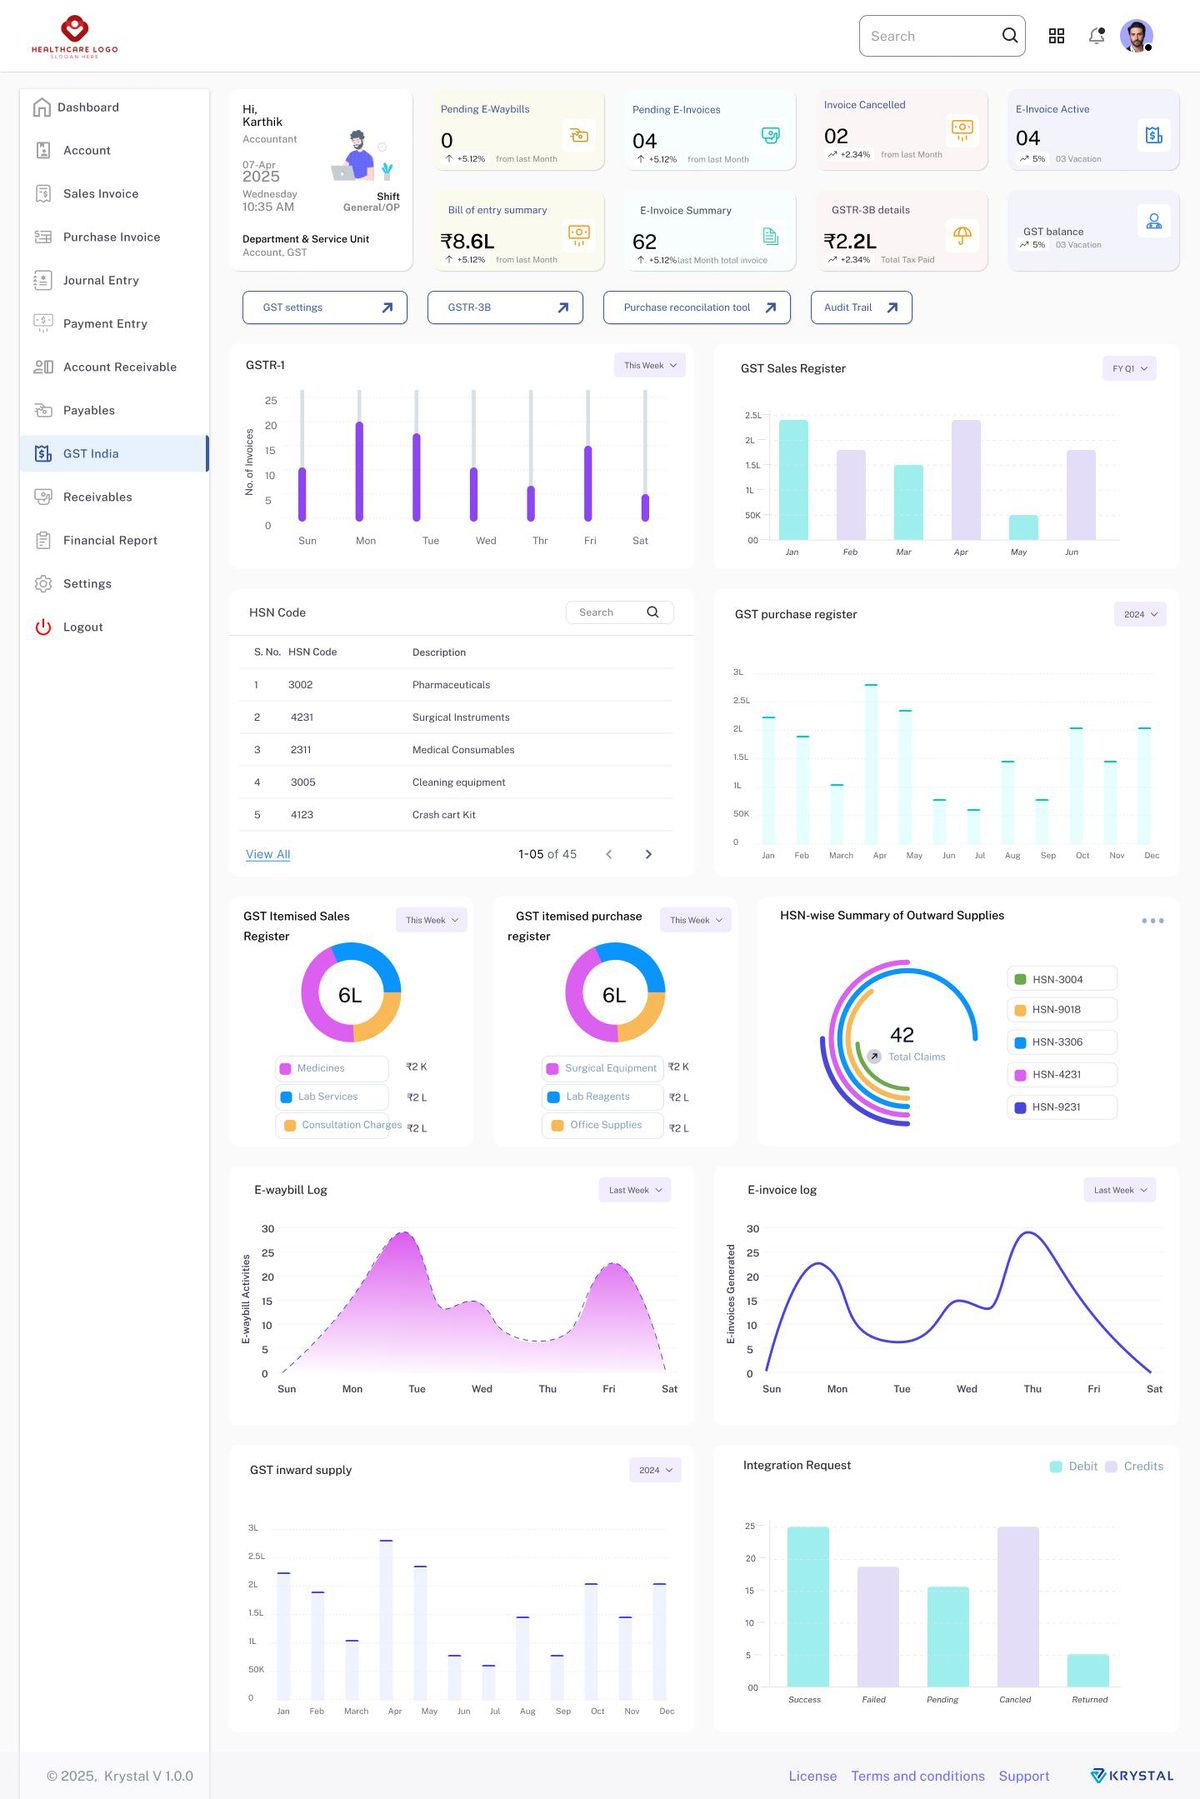Open GST Itemised Sales Register This Week dropdown
Screen dimensions: 1200x1799
432,920
